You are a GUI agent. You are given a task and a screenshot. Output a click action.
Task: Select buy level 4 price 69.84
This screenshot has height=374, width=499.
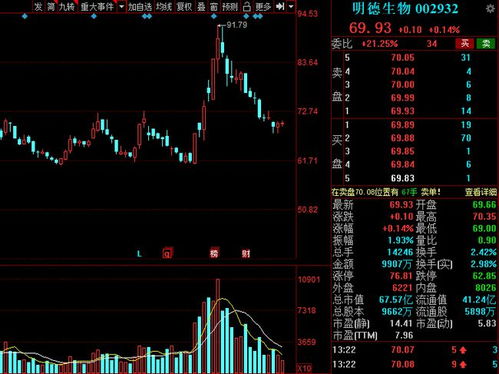(403, 165)
